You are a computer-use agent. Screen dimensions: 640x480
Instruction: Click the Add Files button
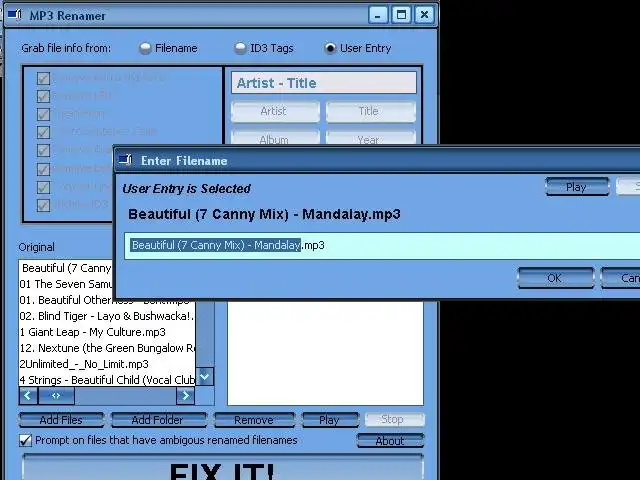(61, 420)
